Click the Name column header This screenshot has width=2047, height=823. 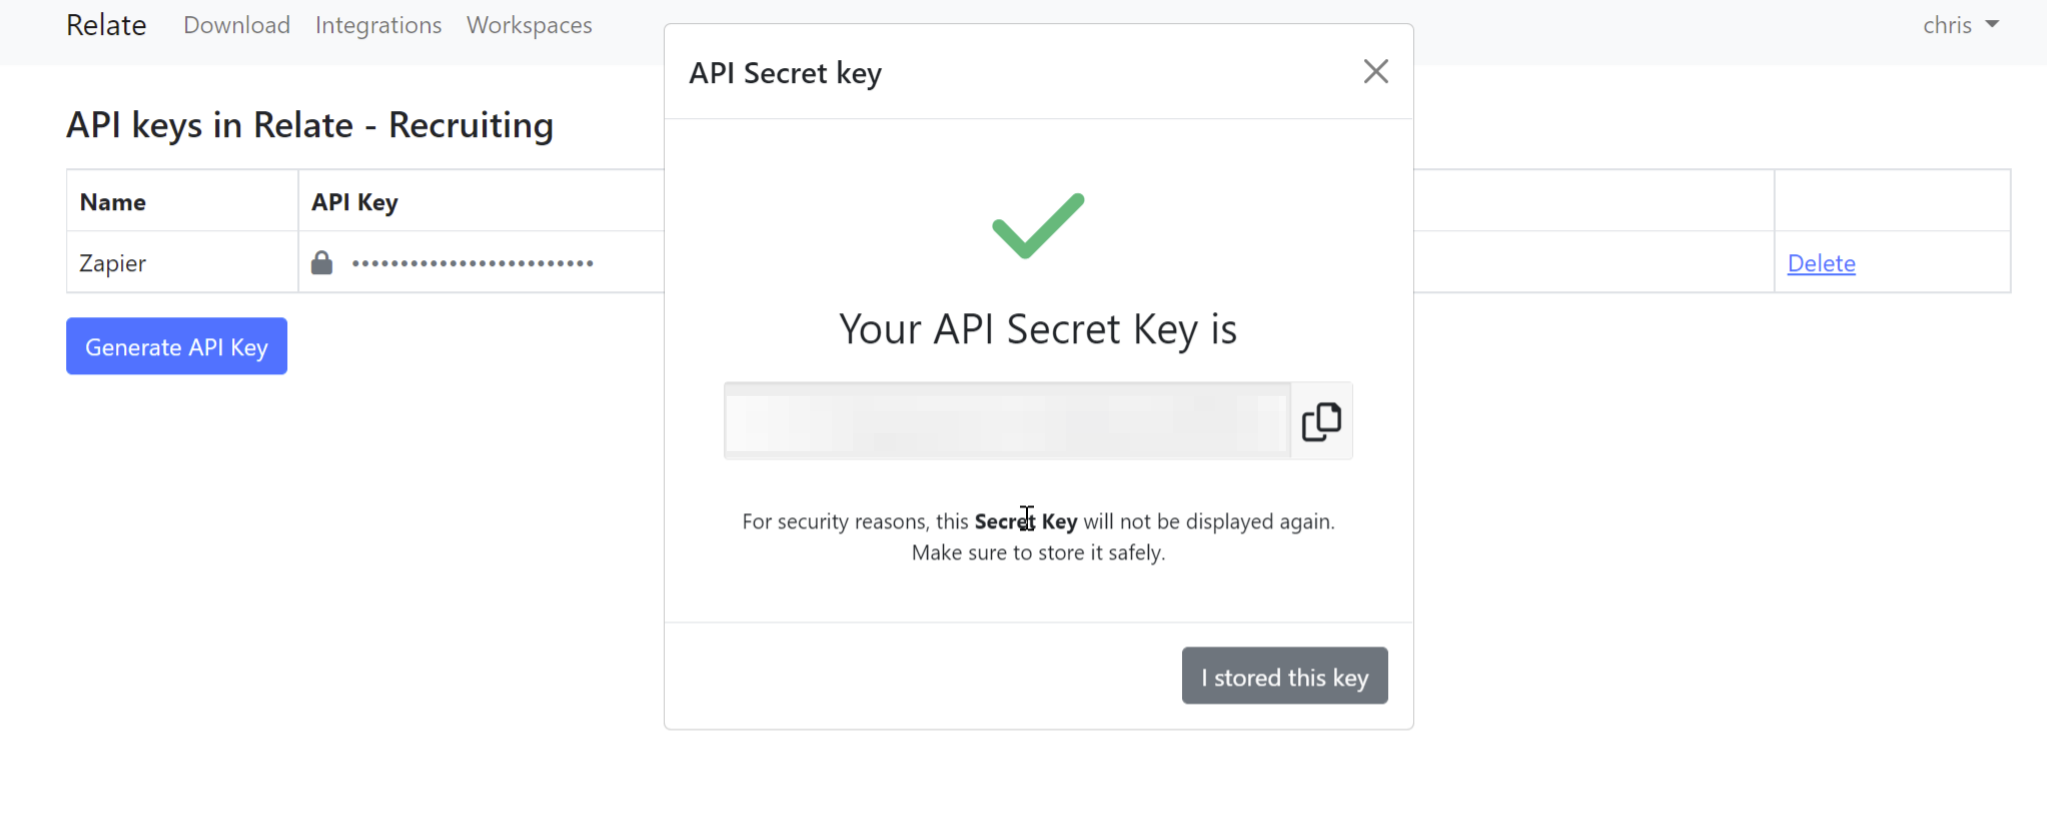(113, 201)
